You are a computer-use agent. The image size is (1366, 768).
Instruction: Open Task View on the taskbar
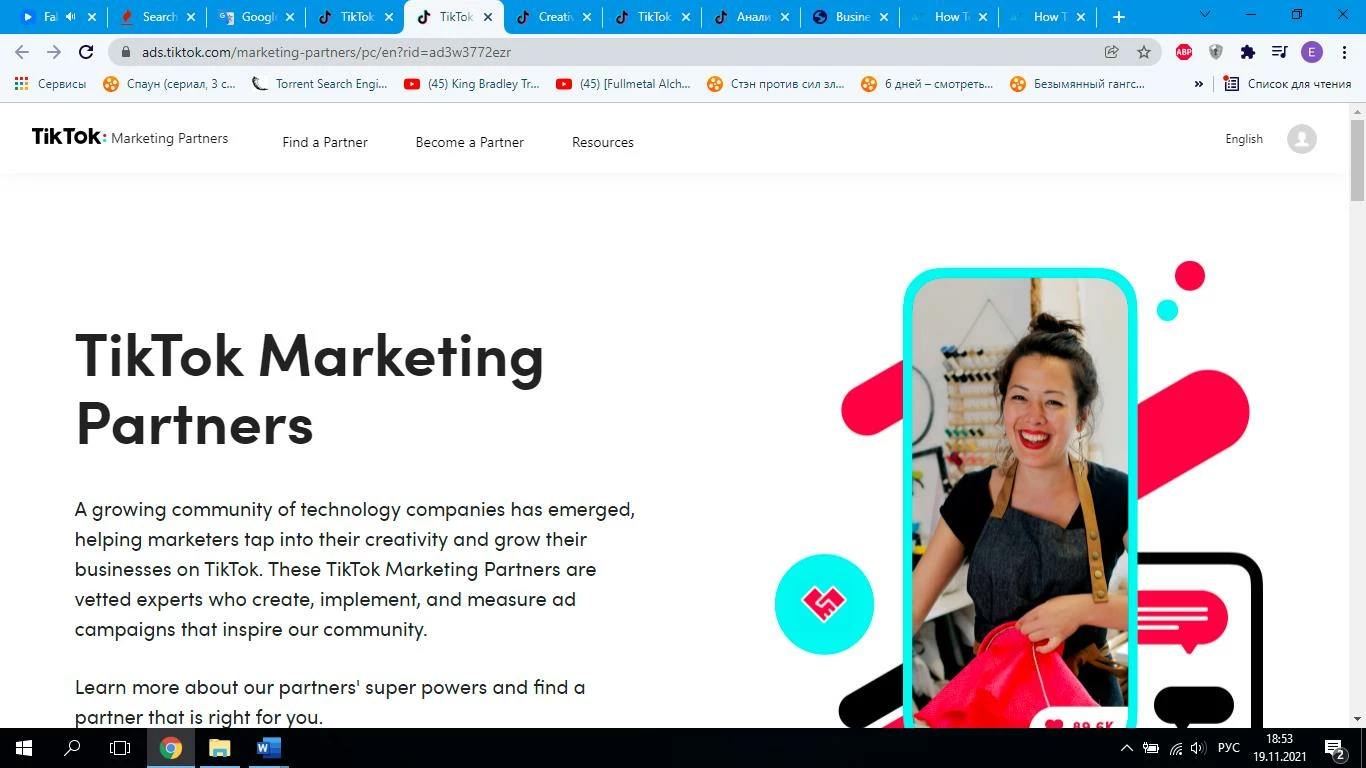click(120, 748)
